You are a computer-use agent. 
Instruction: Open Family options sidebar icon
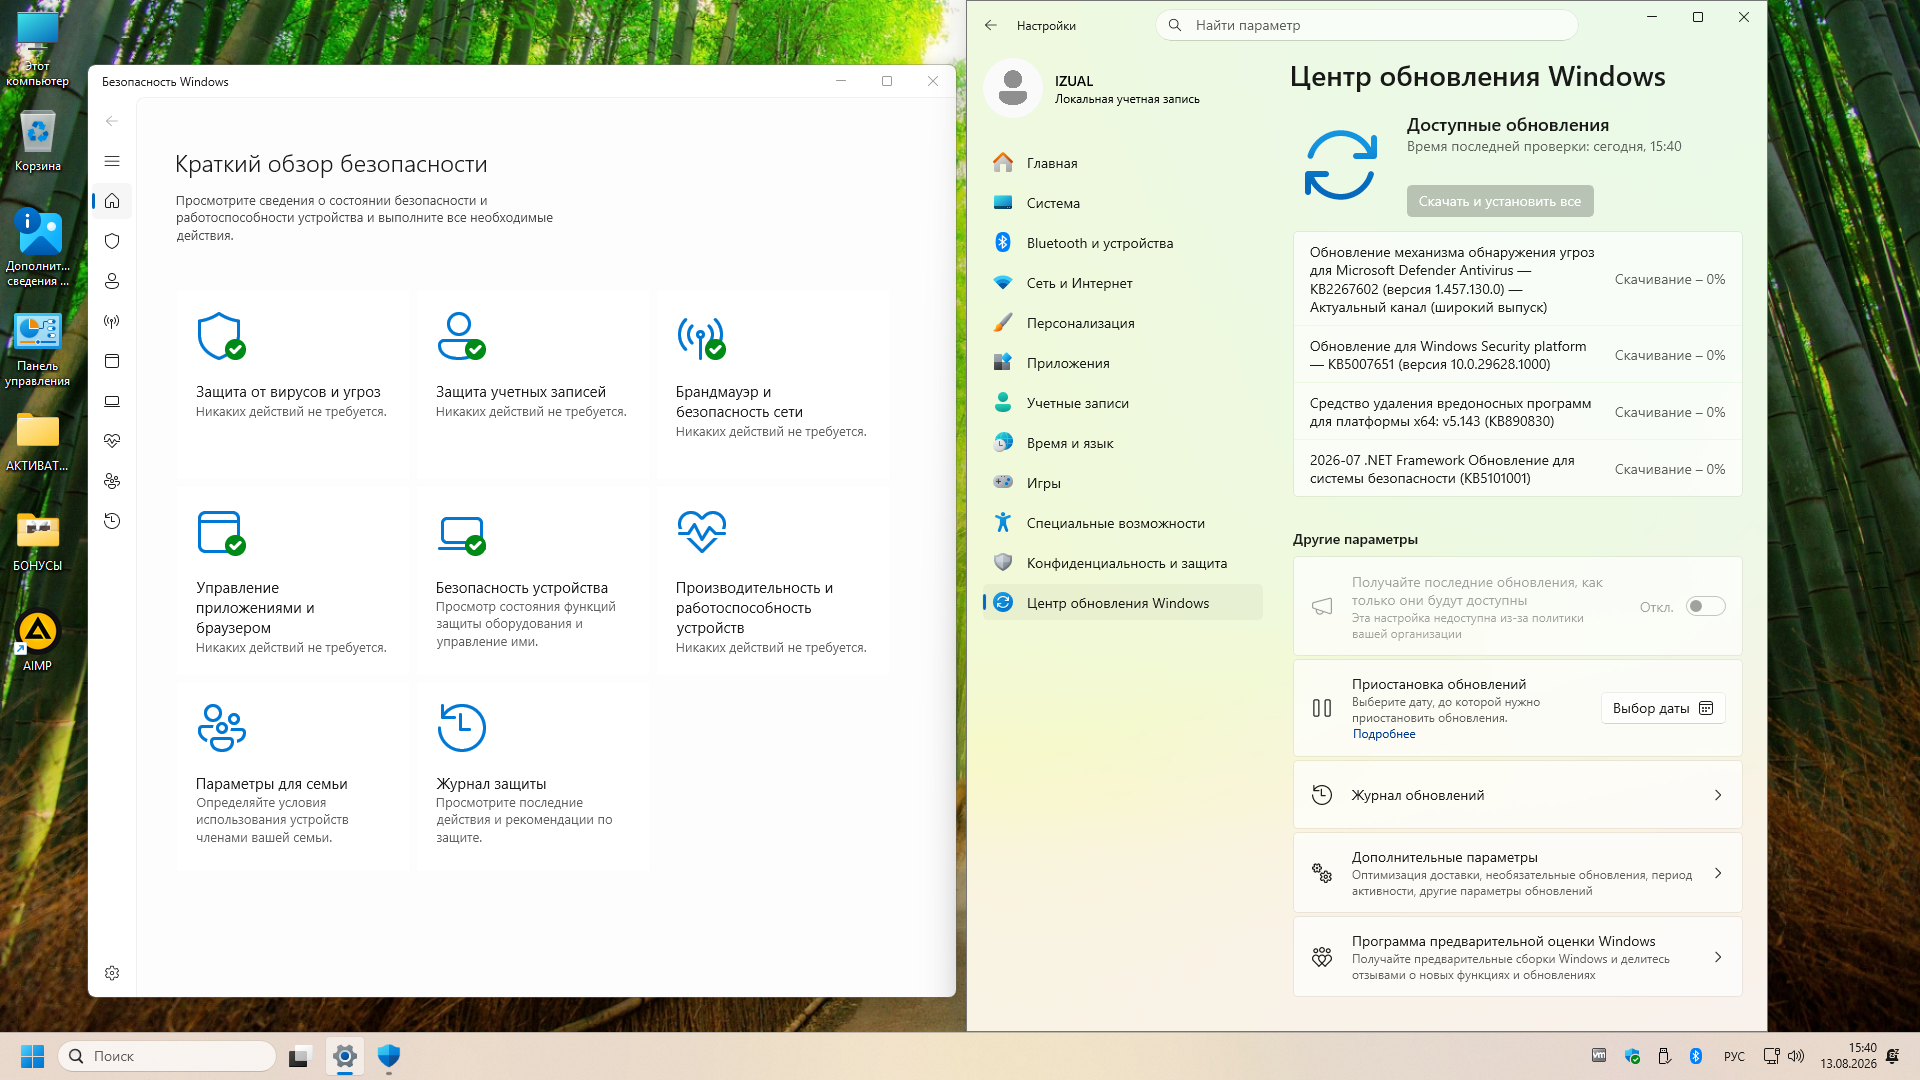[112, 481]
